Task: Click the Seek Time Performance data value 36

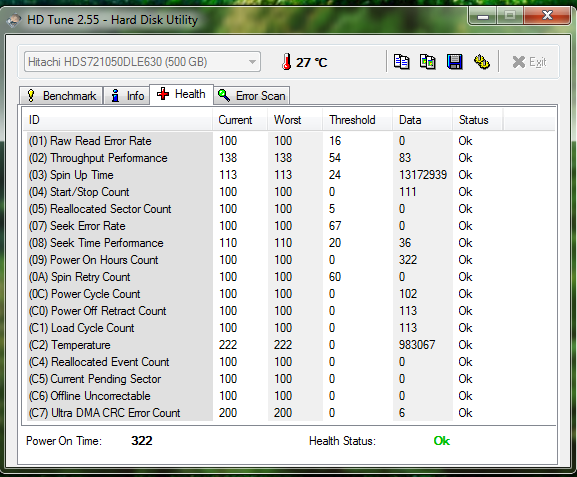Action: pos(405,243)
